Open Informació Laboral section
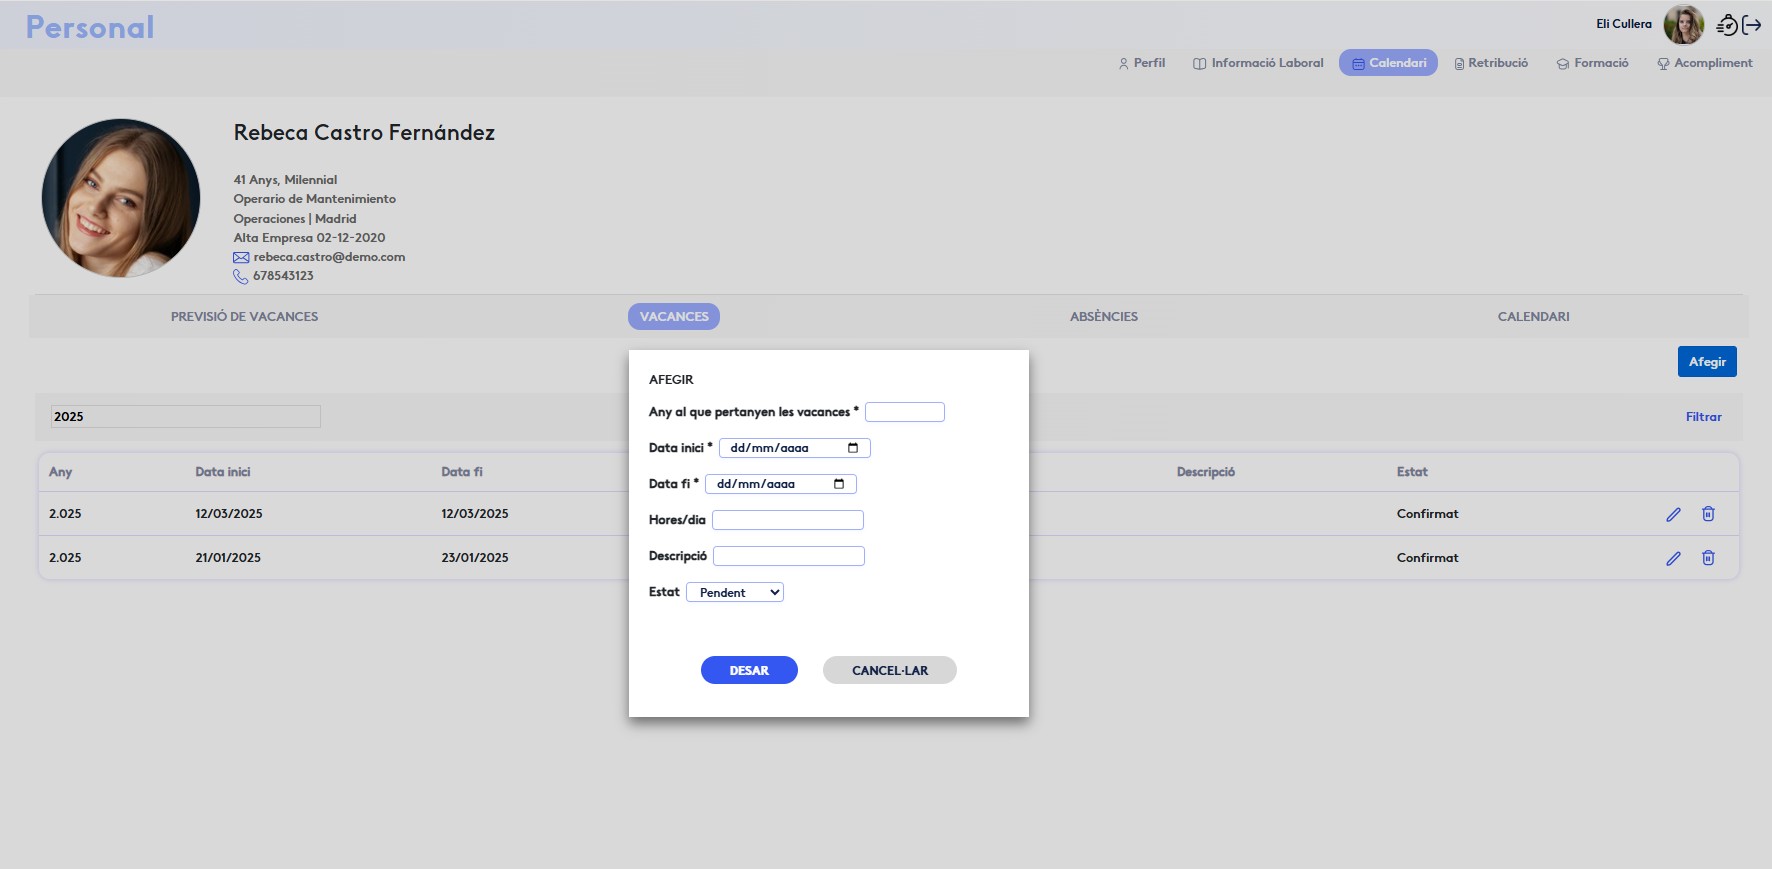This screenshot has height=869, width=1772. click(x=1258, y=63)
